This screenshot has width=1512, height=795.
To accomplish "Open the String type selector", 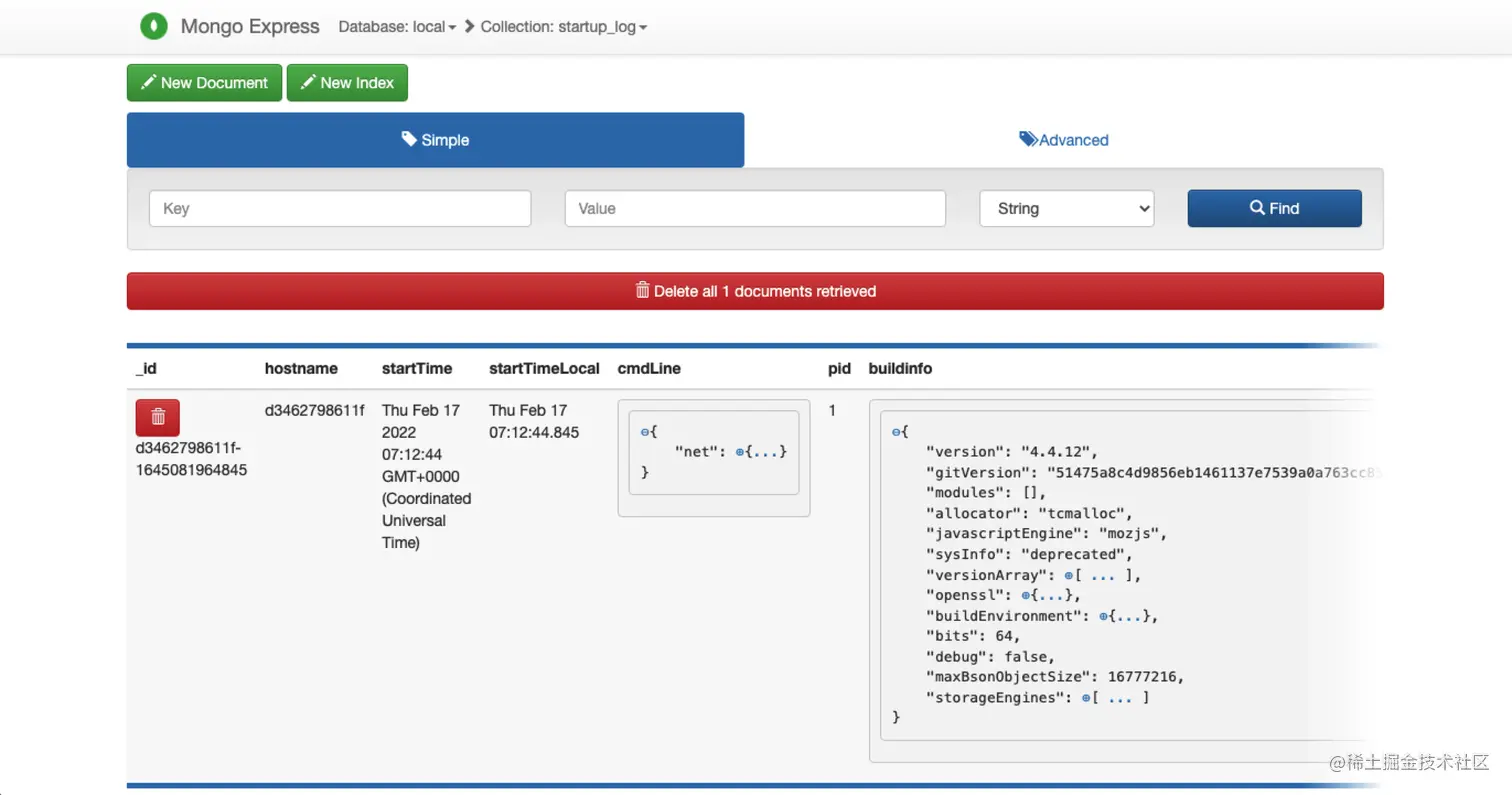I will [1067, 208].
